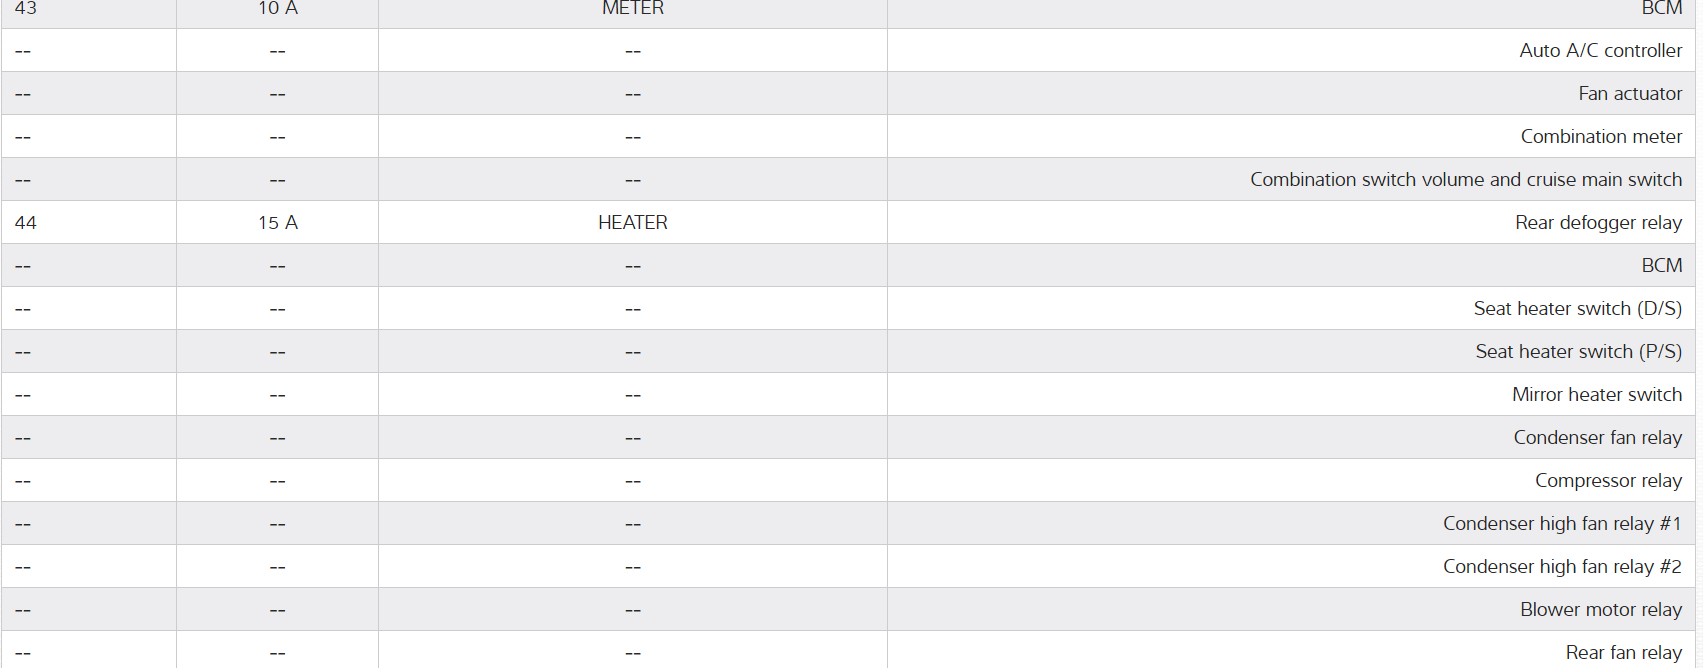Select Seat heater switch (D/S) entry
Viewport: 1703px width, 668px height.
1577,308
